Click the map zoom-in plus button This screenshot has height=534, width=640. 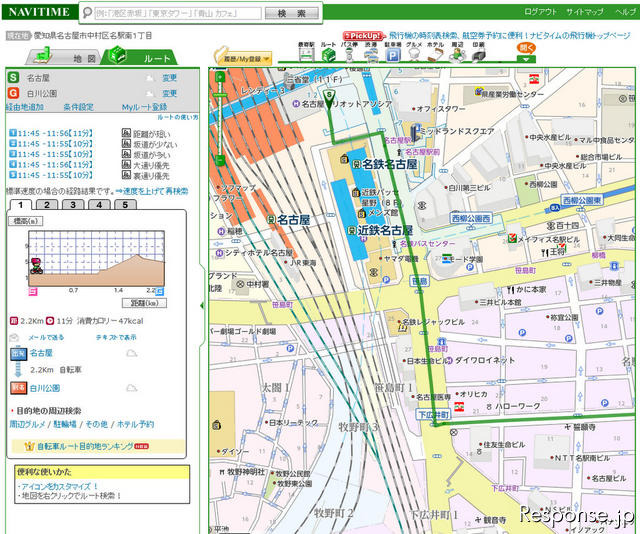(x=220, y=77)
